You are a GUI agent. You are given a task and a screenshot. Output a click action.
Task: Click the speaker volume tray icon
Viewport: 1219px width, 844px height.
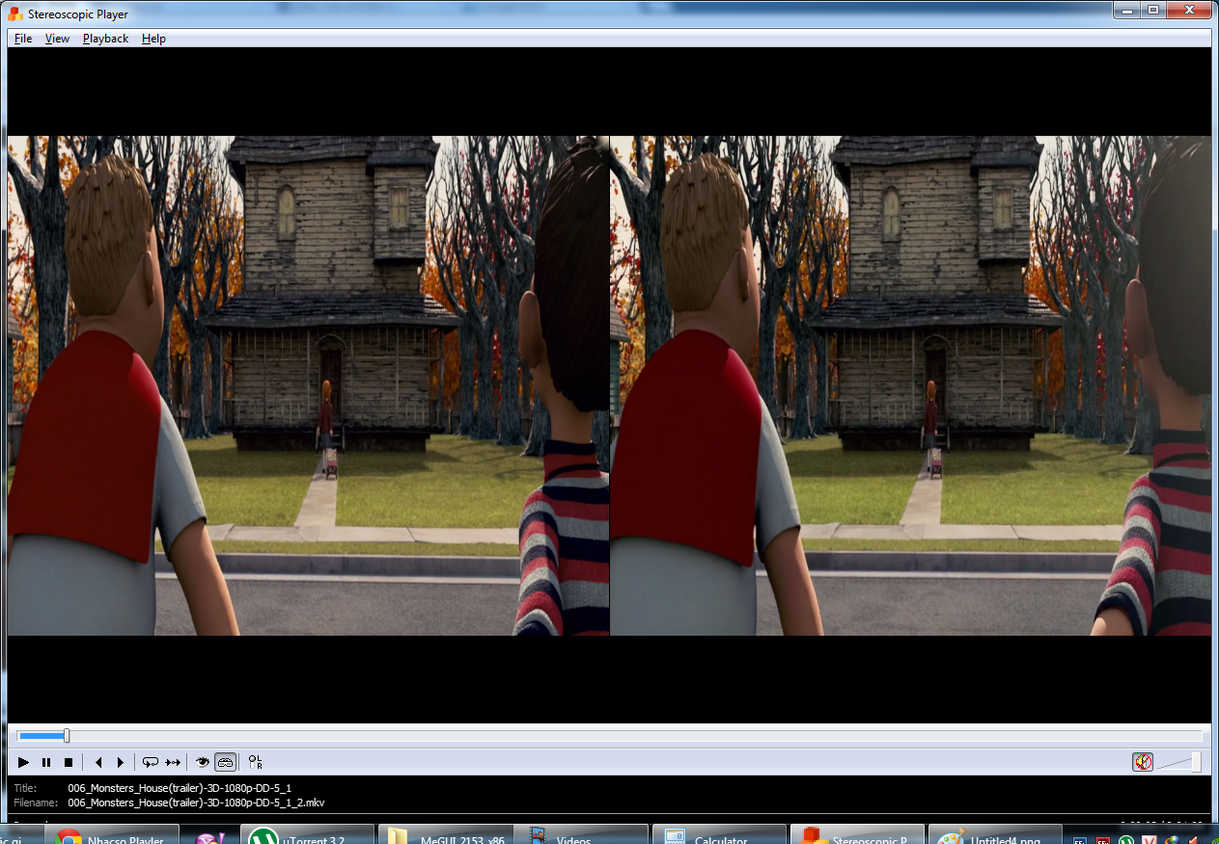click(1195, 840)
